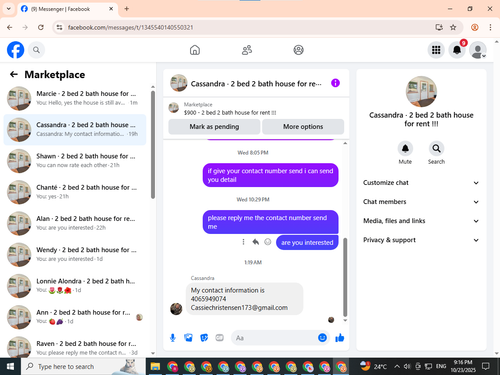Open the $900 Marketplace listing link
500x375 pixels.
(230, 113)
